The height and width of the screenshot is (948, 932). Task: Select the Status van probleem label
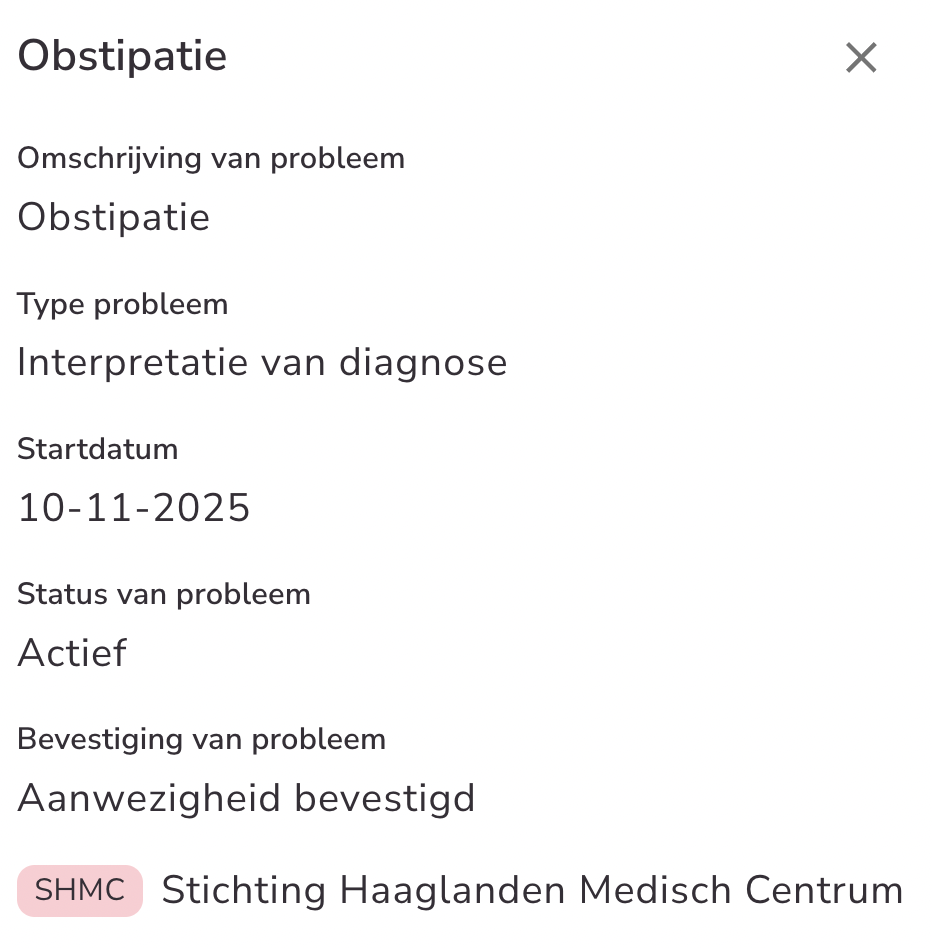tap(164, 594)
